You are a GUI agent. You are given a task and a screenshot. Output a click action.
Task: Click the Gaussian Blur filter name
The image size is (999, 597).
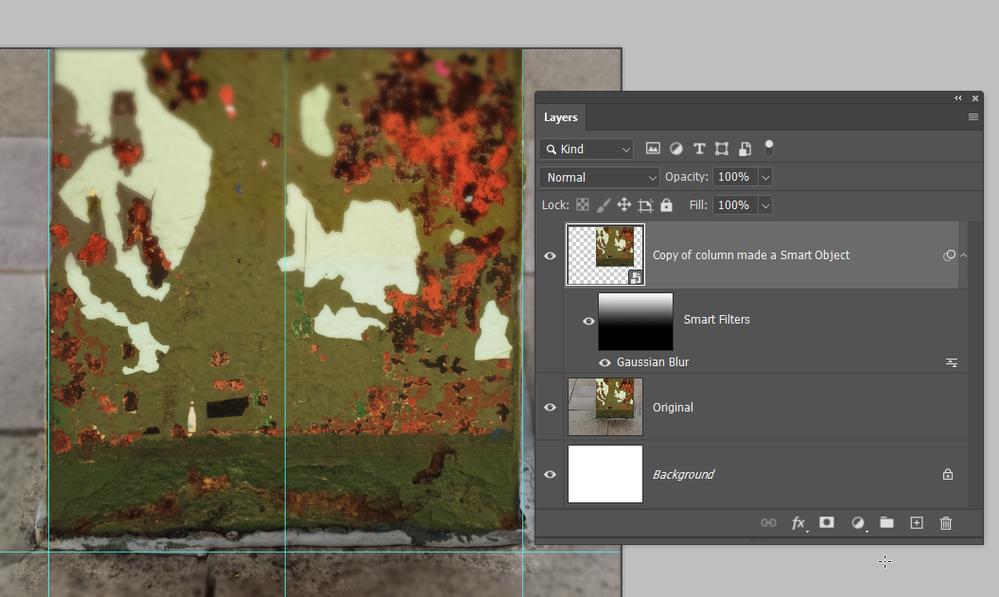click(x=653, y=362)
